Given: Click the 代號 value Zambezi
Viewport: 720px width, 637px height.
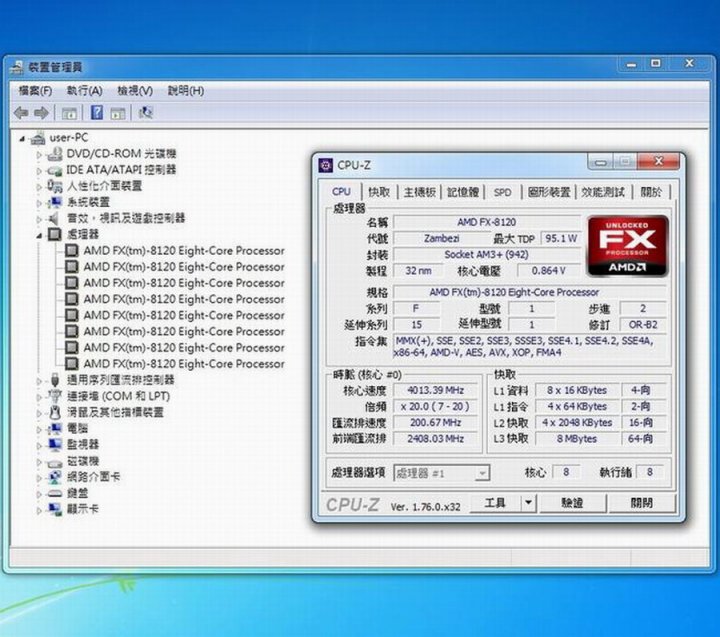Looking at the screenshot, I should [x=441, y=238].
